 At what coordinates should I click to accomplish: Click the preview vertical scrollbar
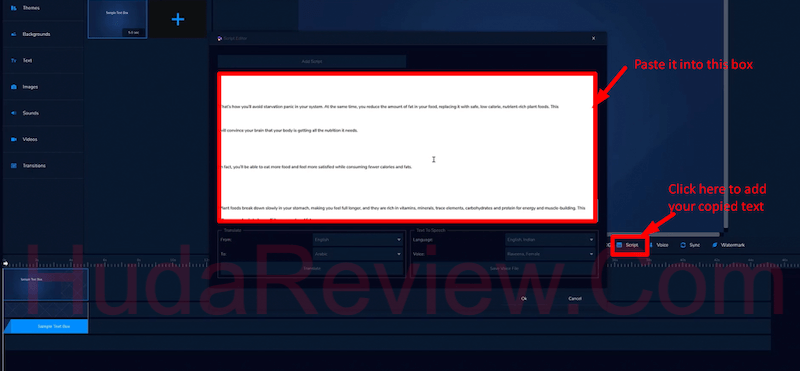(726, 115)
